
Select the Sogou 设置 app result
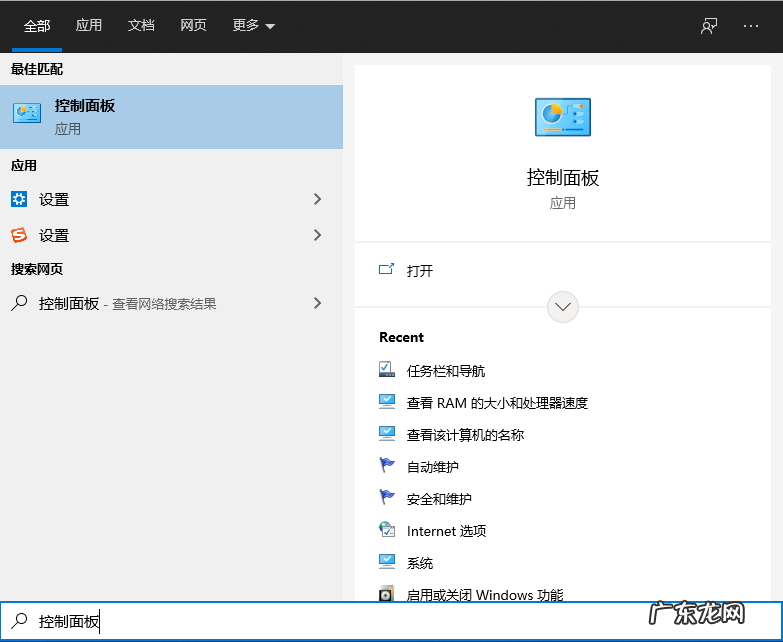click(x=171, y=235)
